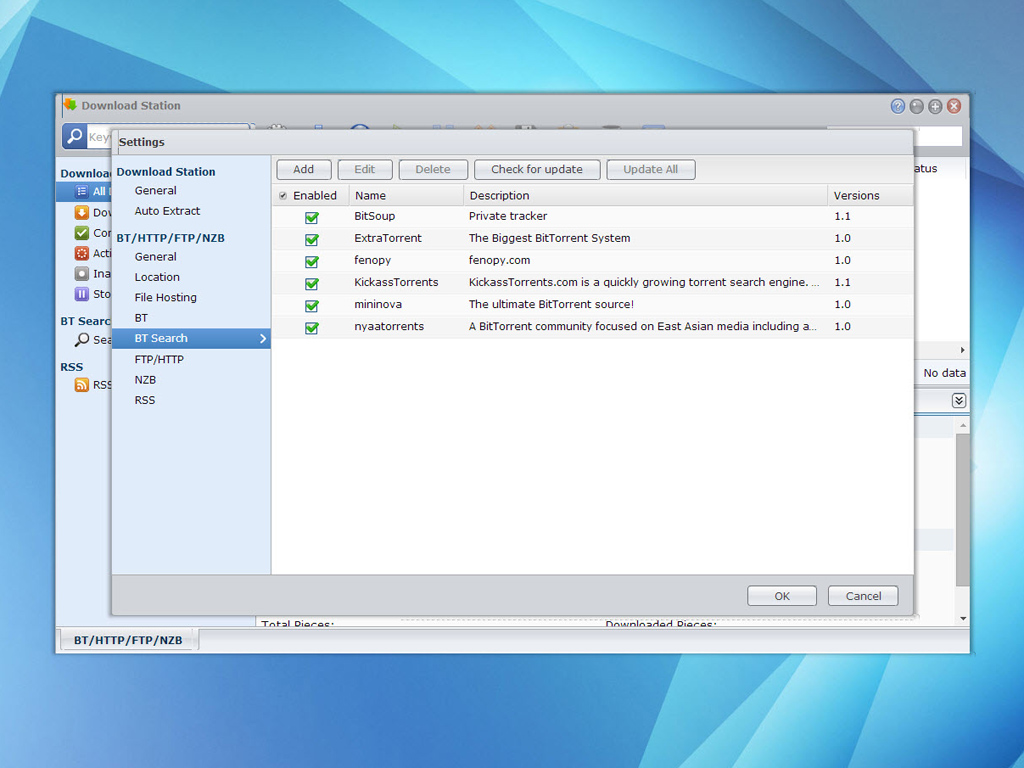The width and height of the screenshot is (1024, 768).
Task: Open General under Download Station settings
Action: tap(155, 191)
